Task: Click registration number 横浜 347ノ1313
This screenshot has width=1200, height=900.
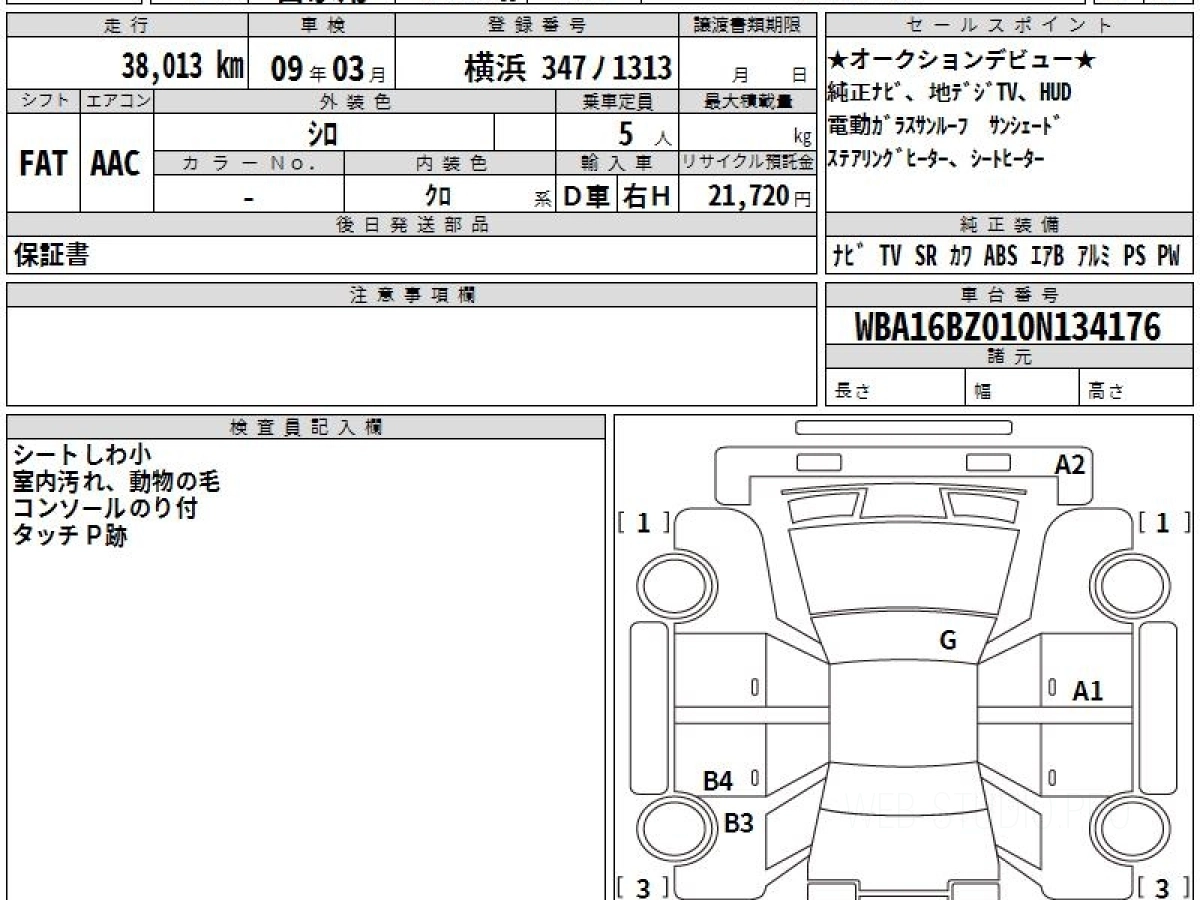Action: 567,68
